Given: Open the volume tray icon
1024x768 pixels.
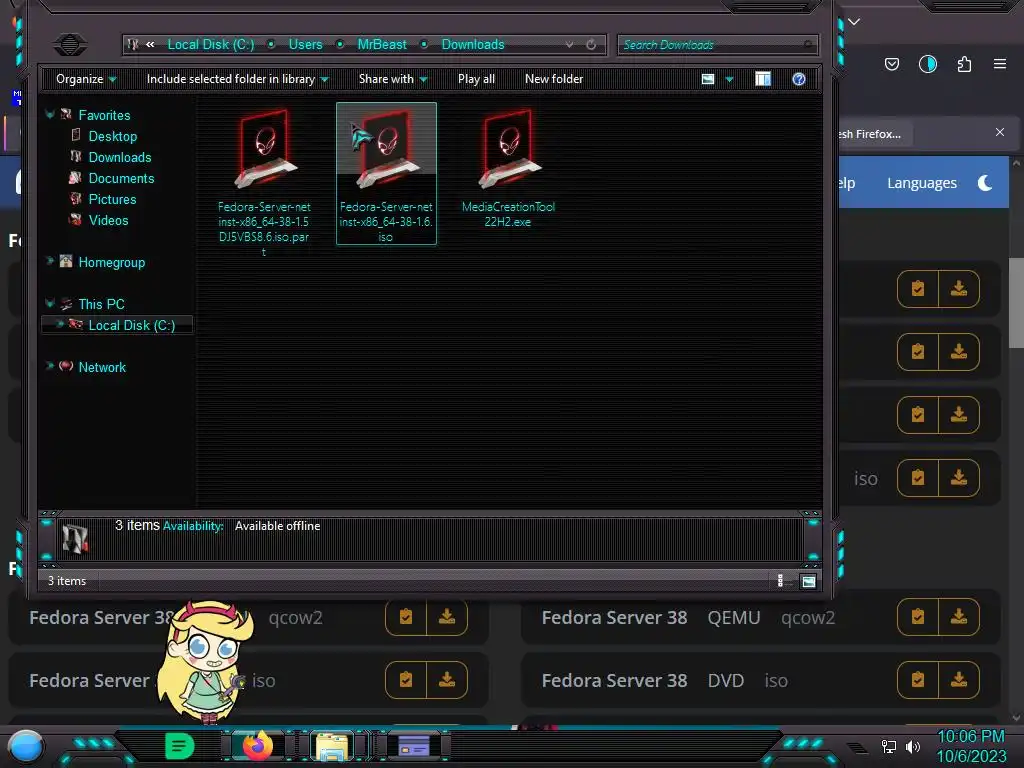Looking at the screenshot, I should click(x=913, y=746).
